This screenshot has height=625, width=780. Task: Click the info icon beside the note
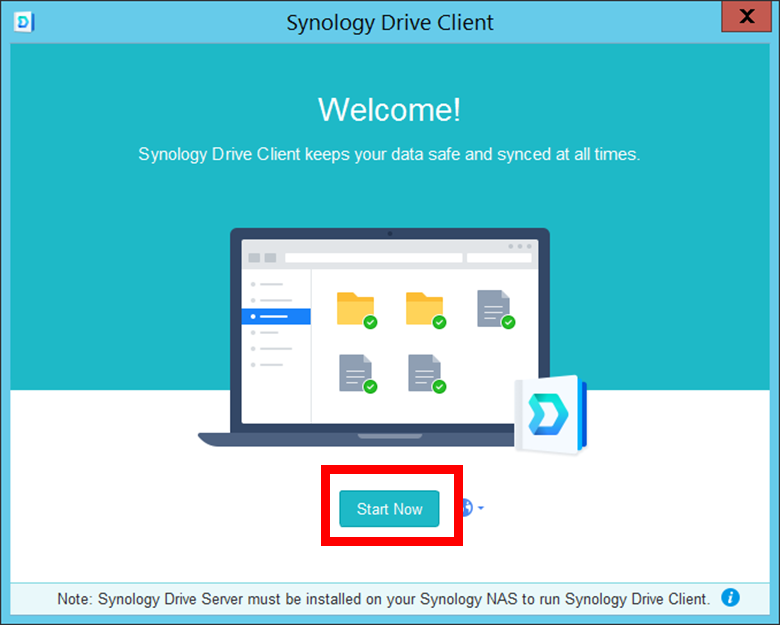730,597
